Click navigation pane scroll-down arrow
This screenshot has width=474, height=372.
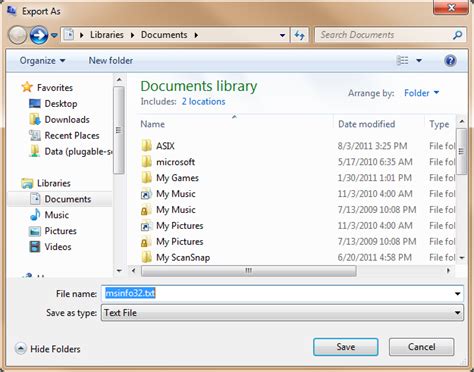coord(119,271)
